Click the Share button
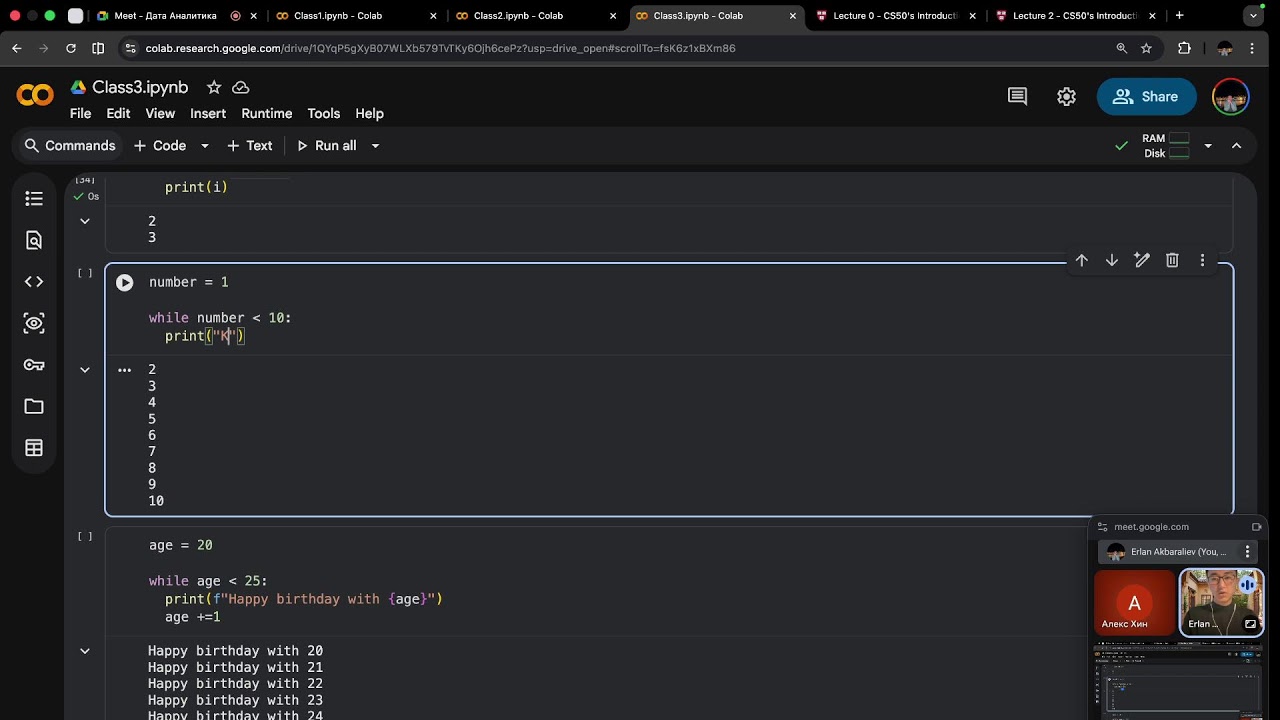The image size is (1280, 720). (x=1146, y=96)
